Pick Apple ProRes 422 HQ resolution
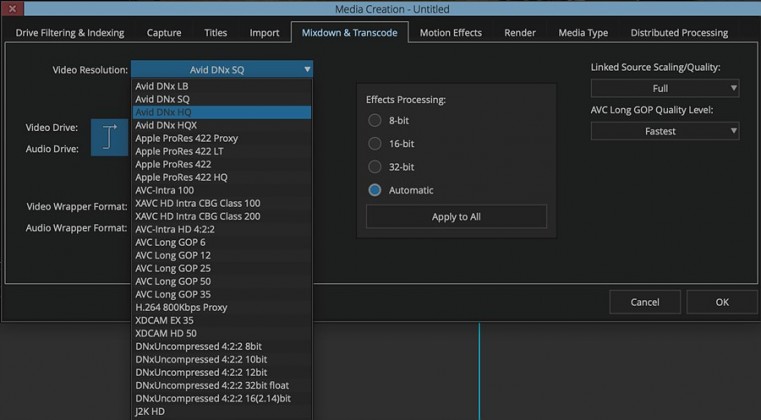This screenshot has width=761, height=420. (180, 177)
